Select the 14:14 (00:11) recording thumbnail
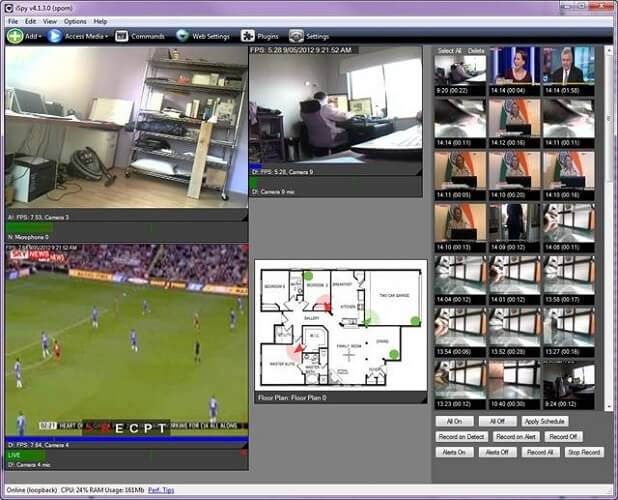This screenshot has width=618, height=500. click(x=460, y=123)
